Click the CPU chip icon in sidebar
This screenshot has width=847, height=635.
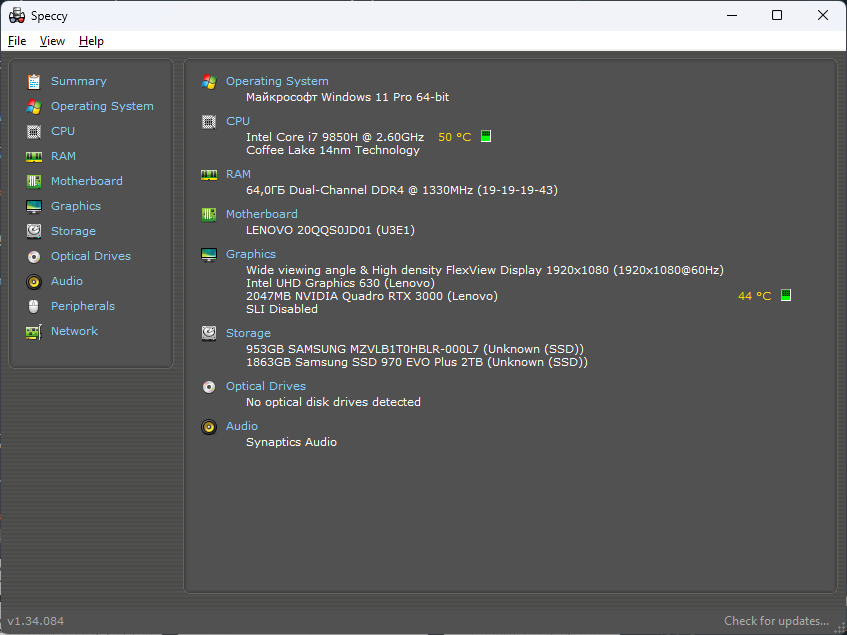tap(33, 131)
